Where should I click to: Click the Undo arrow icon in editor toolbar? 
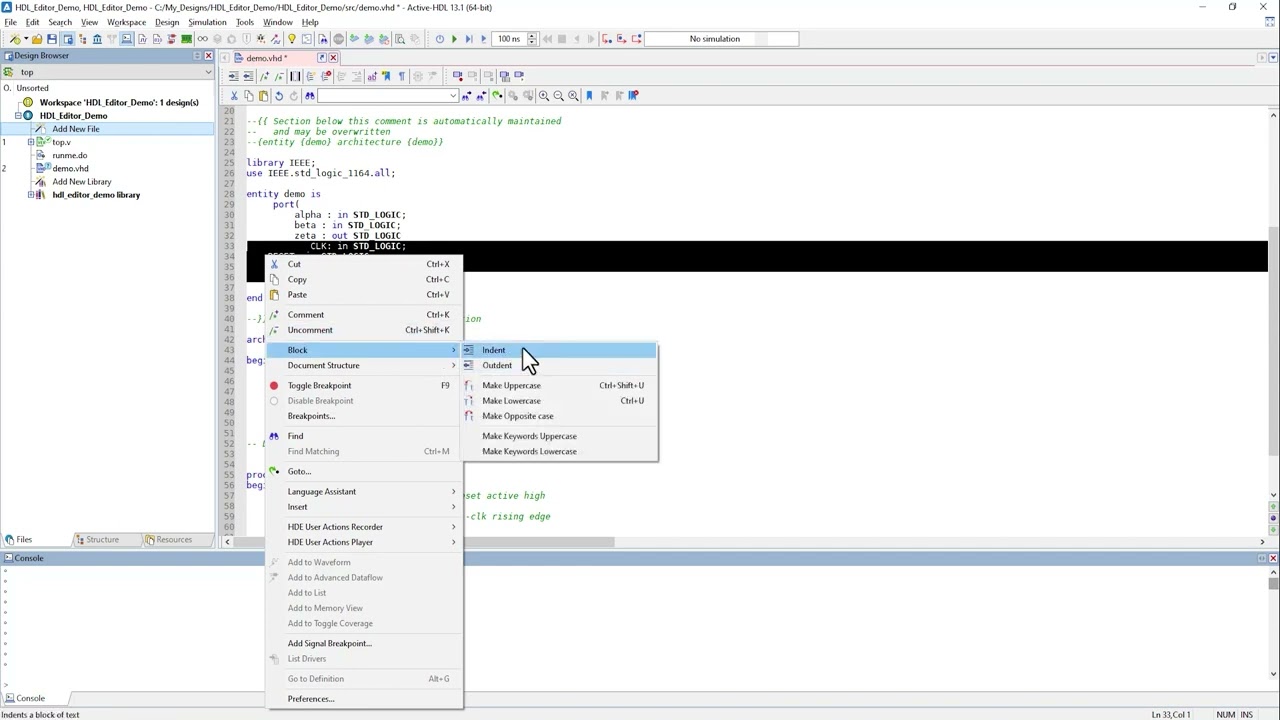pyautogui.click(x=279, y=96)
